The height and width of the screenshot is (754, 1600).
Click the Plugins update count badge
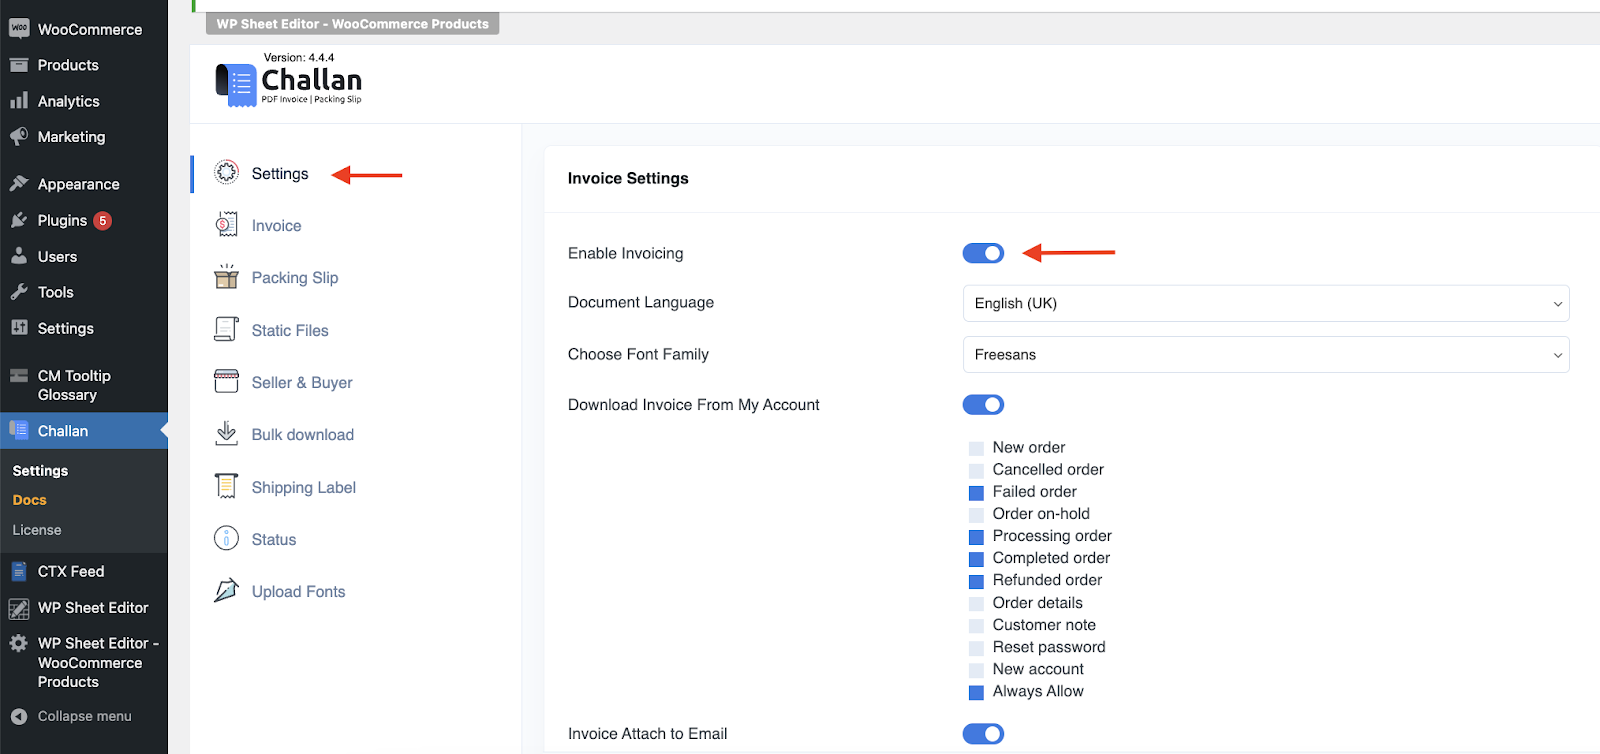click(102, 220)
